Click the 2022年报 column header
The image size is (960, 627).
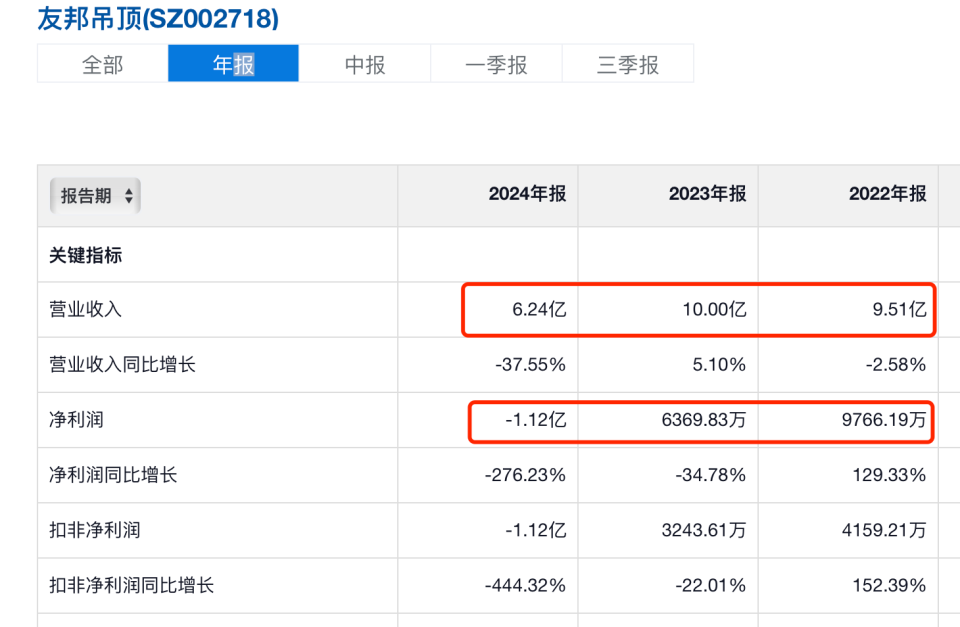click(x=887, y=194)
